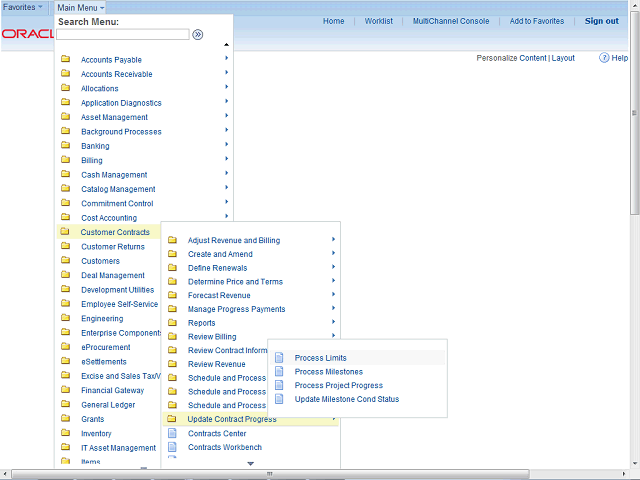This screenshot has width=640, height=480.
Task: Click the search menu go arrow icon
Action: coord(198,35)
